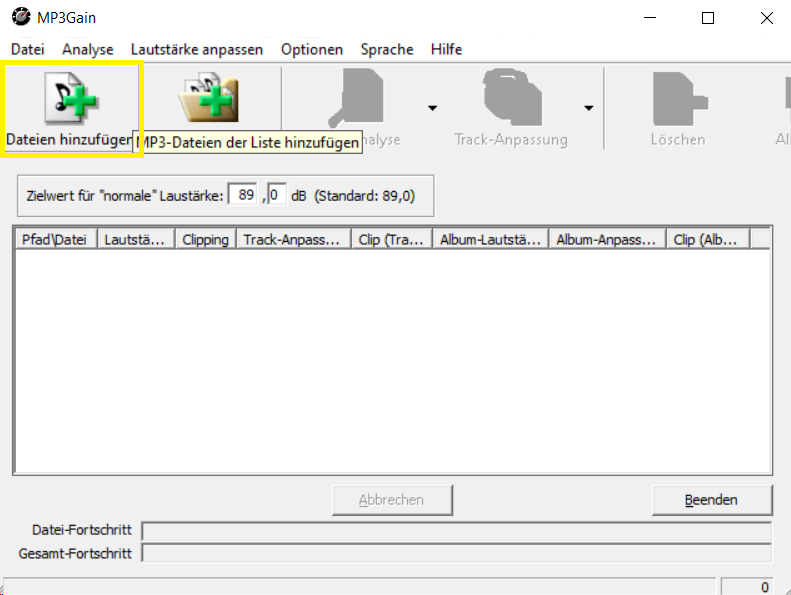Click the Dateien hinzufügen toolbar icon
The image size is (791, 595).
tap(70, 98)
